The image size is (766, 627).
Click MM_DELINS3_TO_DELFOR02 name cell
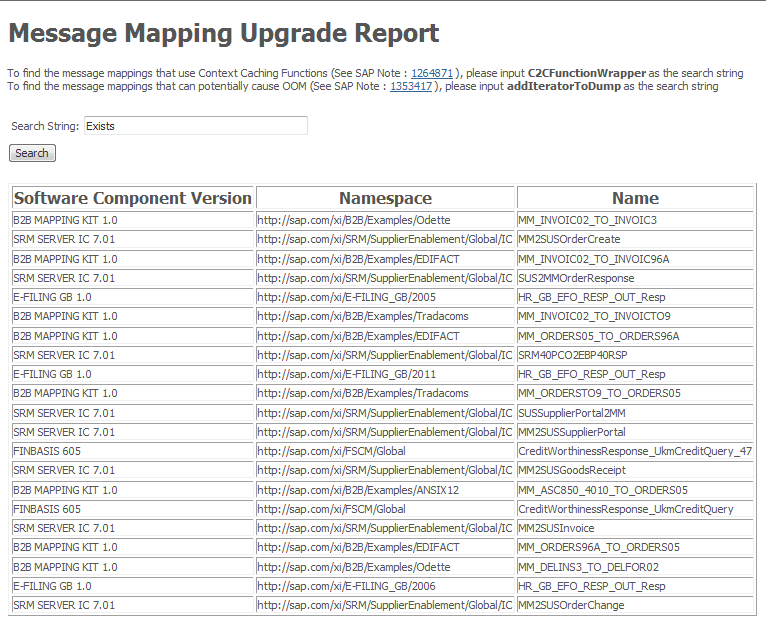coord(635,567)
